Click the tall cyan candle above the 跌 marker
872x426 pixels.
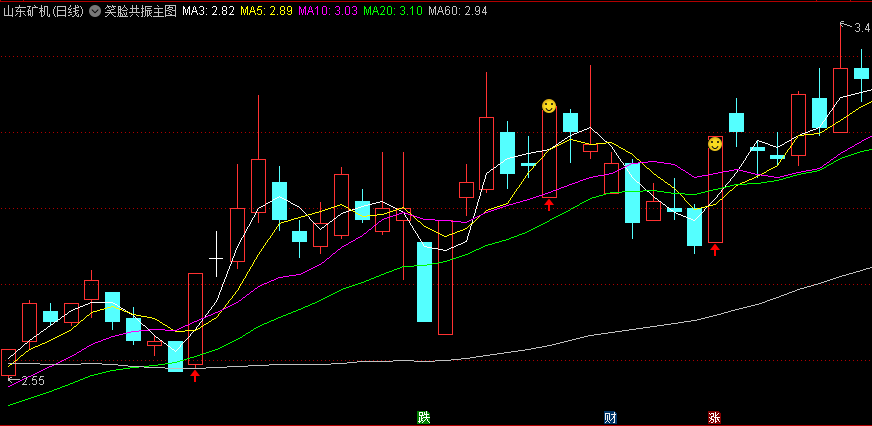point(424,282)
